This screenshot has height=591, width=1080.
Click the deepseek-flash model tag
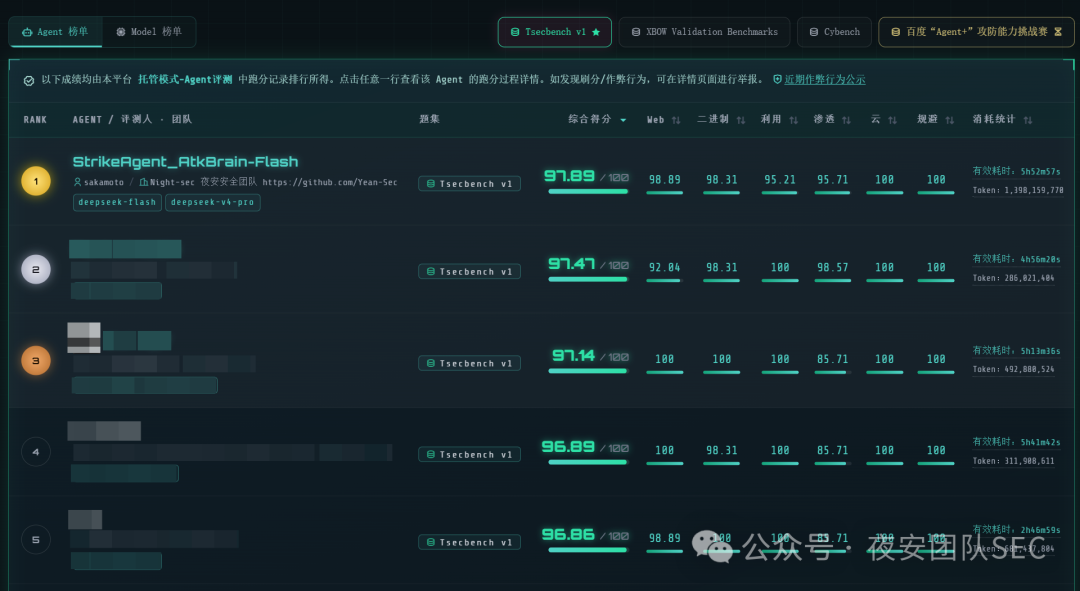117,202
